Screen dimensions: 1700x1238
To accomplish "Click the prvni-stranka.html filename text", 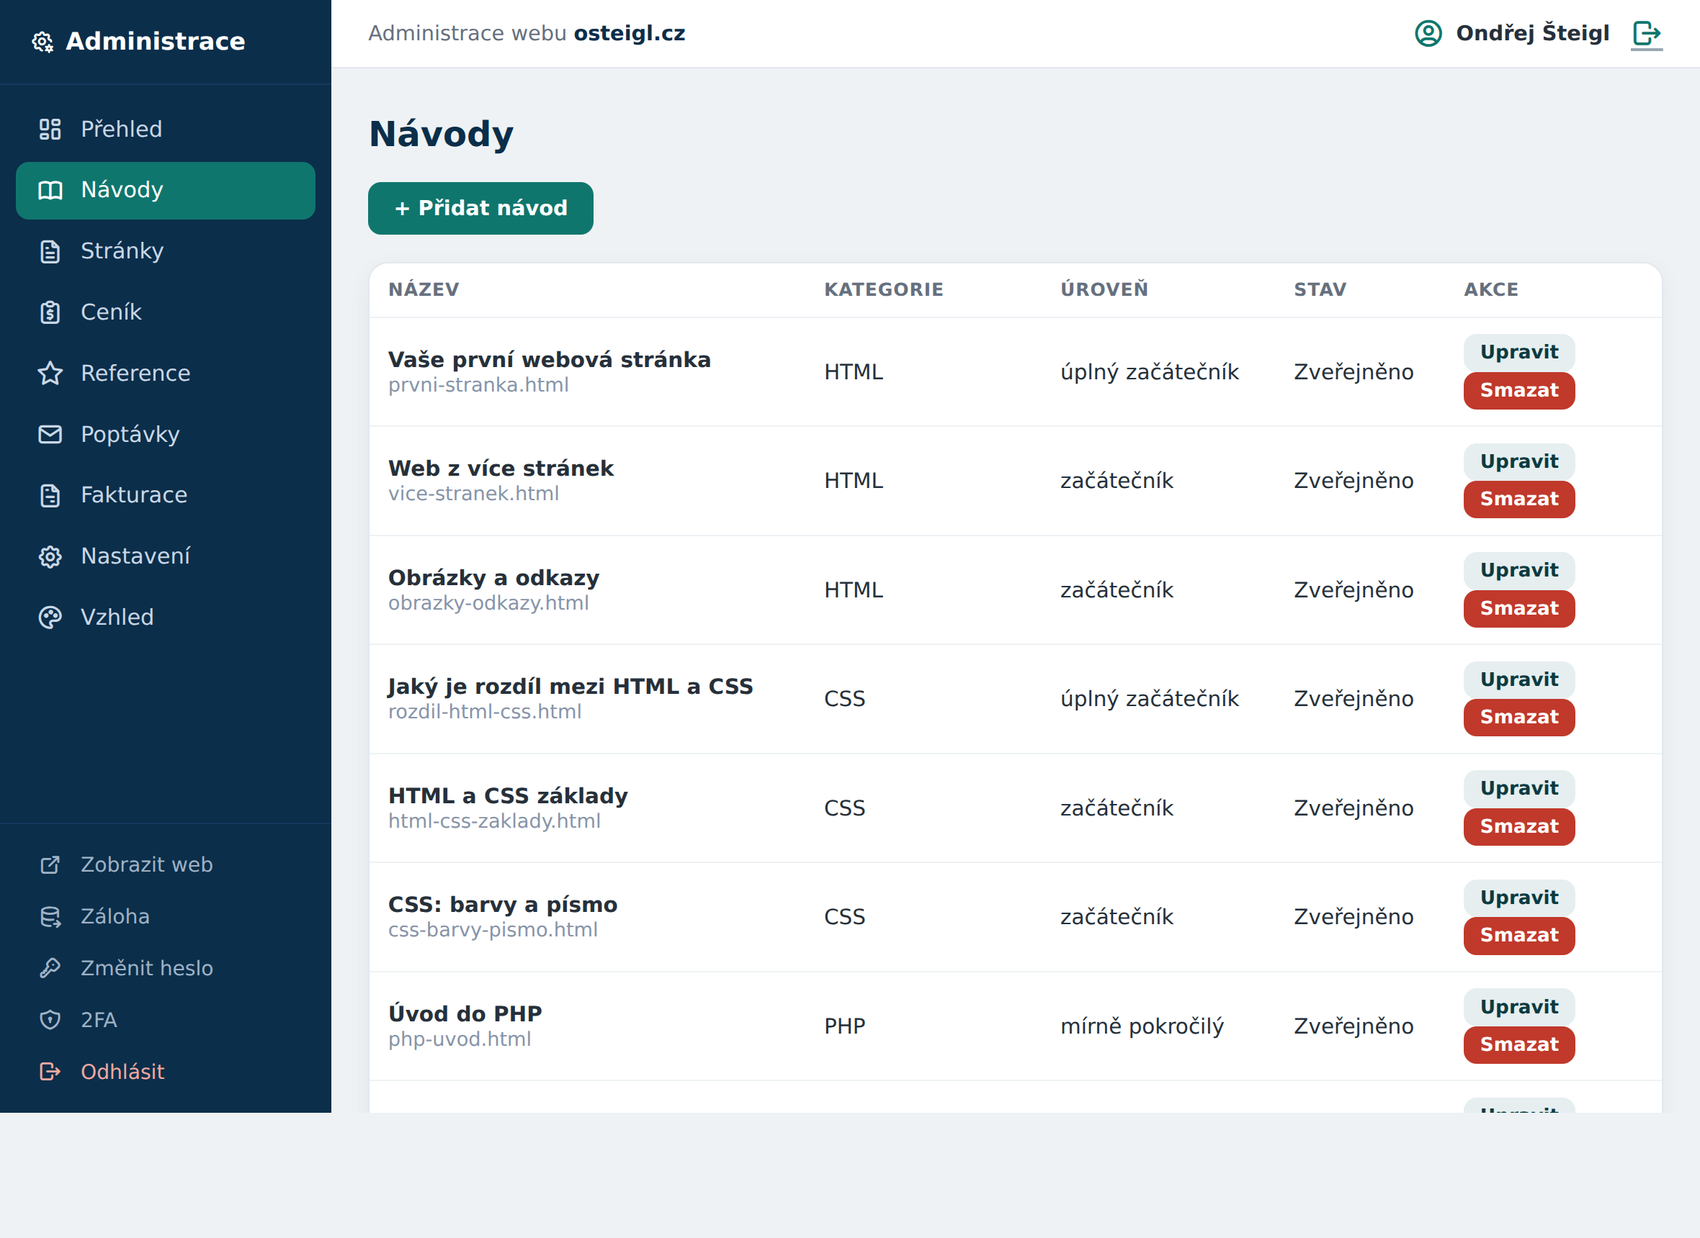I will point(478,385).
